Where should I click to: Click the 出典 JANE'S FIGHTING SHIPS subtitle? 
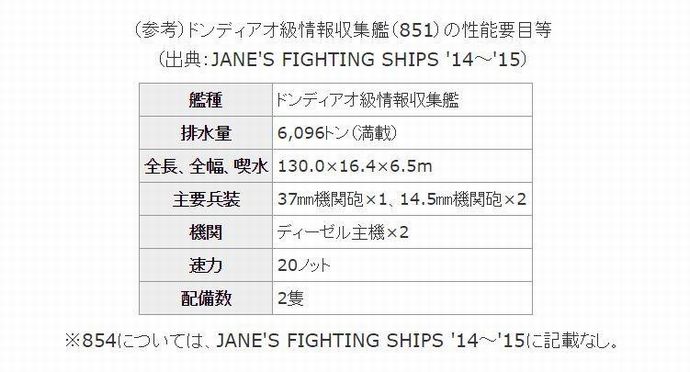(x=342, y=59)
